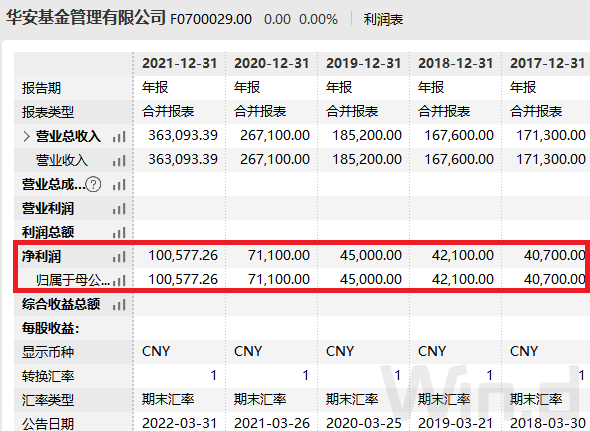This screenshot has width=590, height=431.
Task: Open chart icon for 综合收益总额 row
Action: tap(119, 305)
